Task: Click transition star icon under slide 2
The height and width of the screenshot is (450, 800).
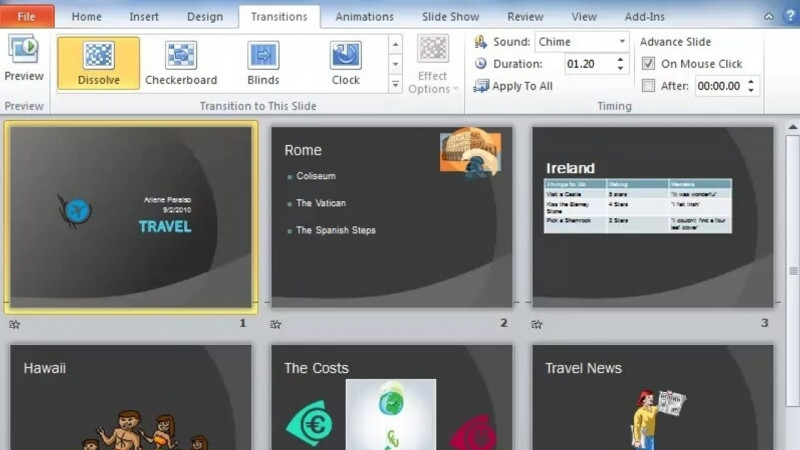Action: (276, 324)
